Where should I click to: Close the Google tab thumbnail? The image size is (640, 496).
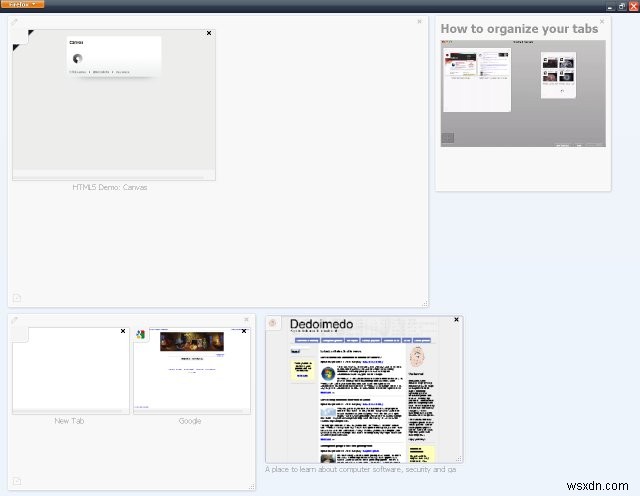[244, 331]
